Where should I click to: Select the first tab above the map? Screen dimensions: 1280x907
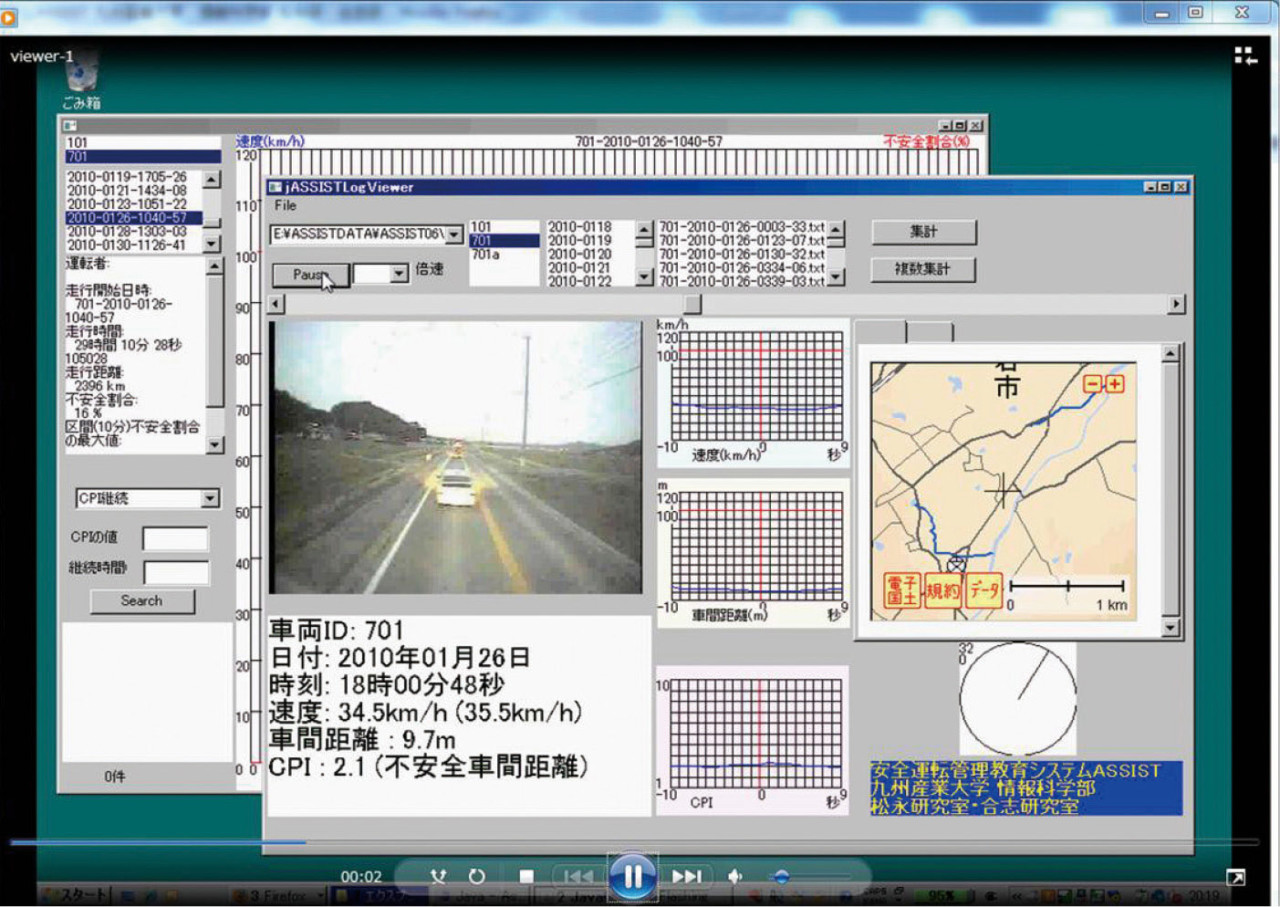pyautogui.click(x=881, y=332)
